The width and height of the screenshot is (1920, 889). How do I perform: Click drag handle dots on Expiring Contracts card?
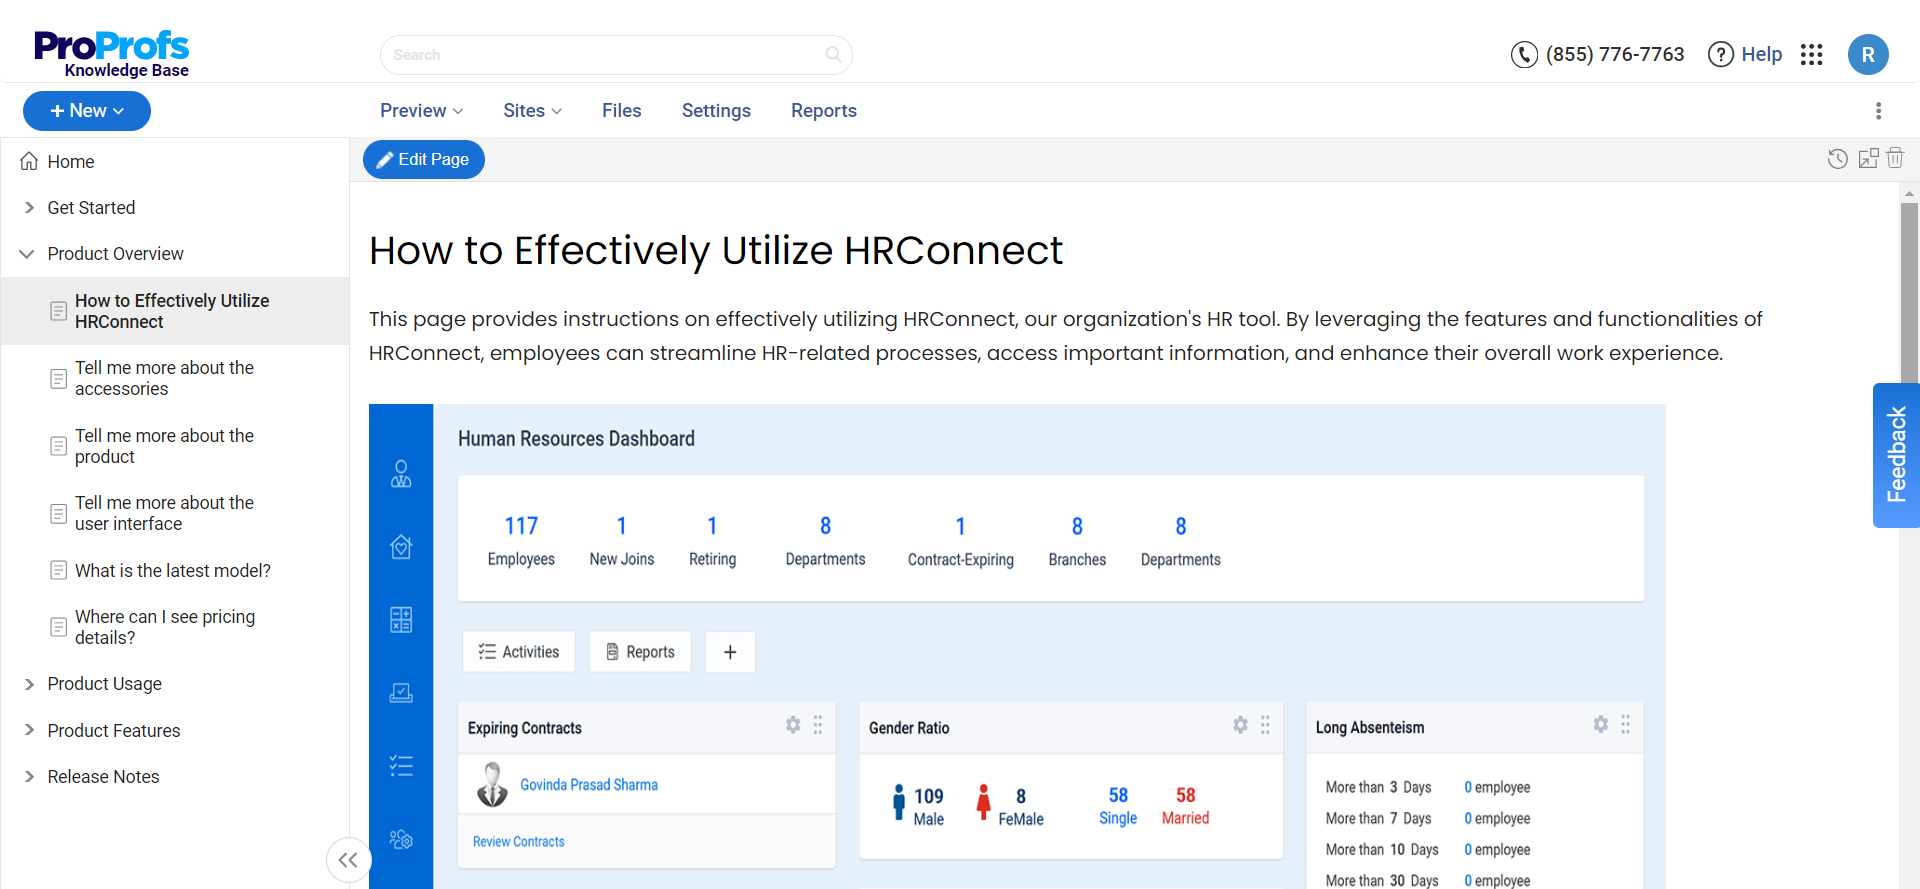818,725
